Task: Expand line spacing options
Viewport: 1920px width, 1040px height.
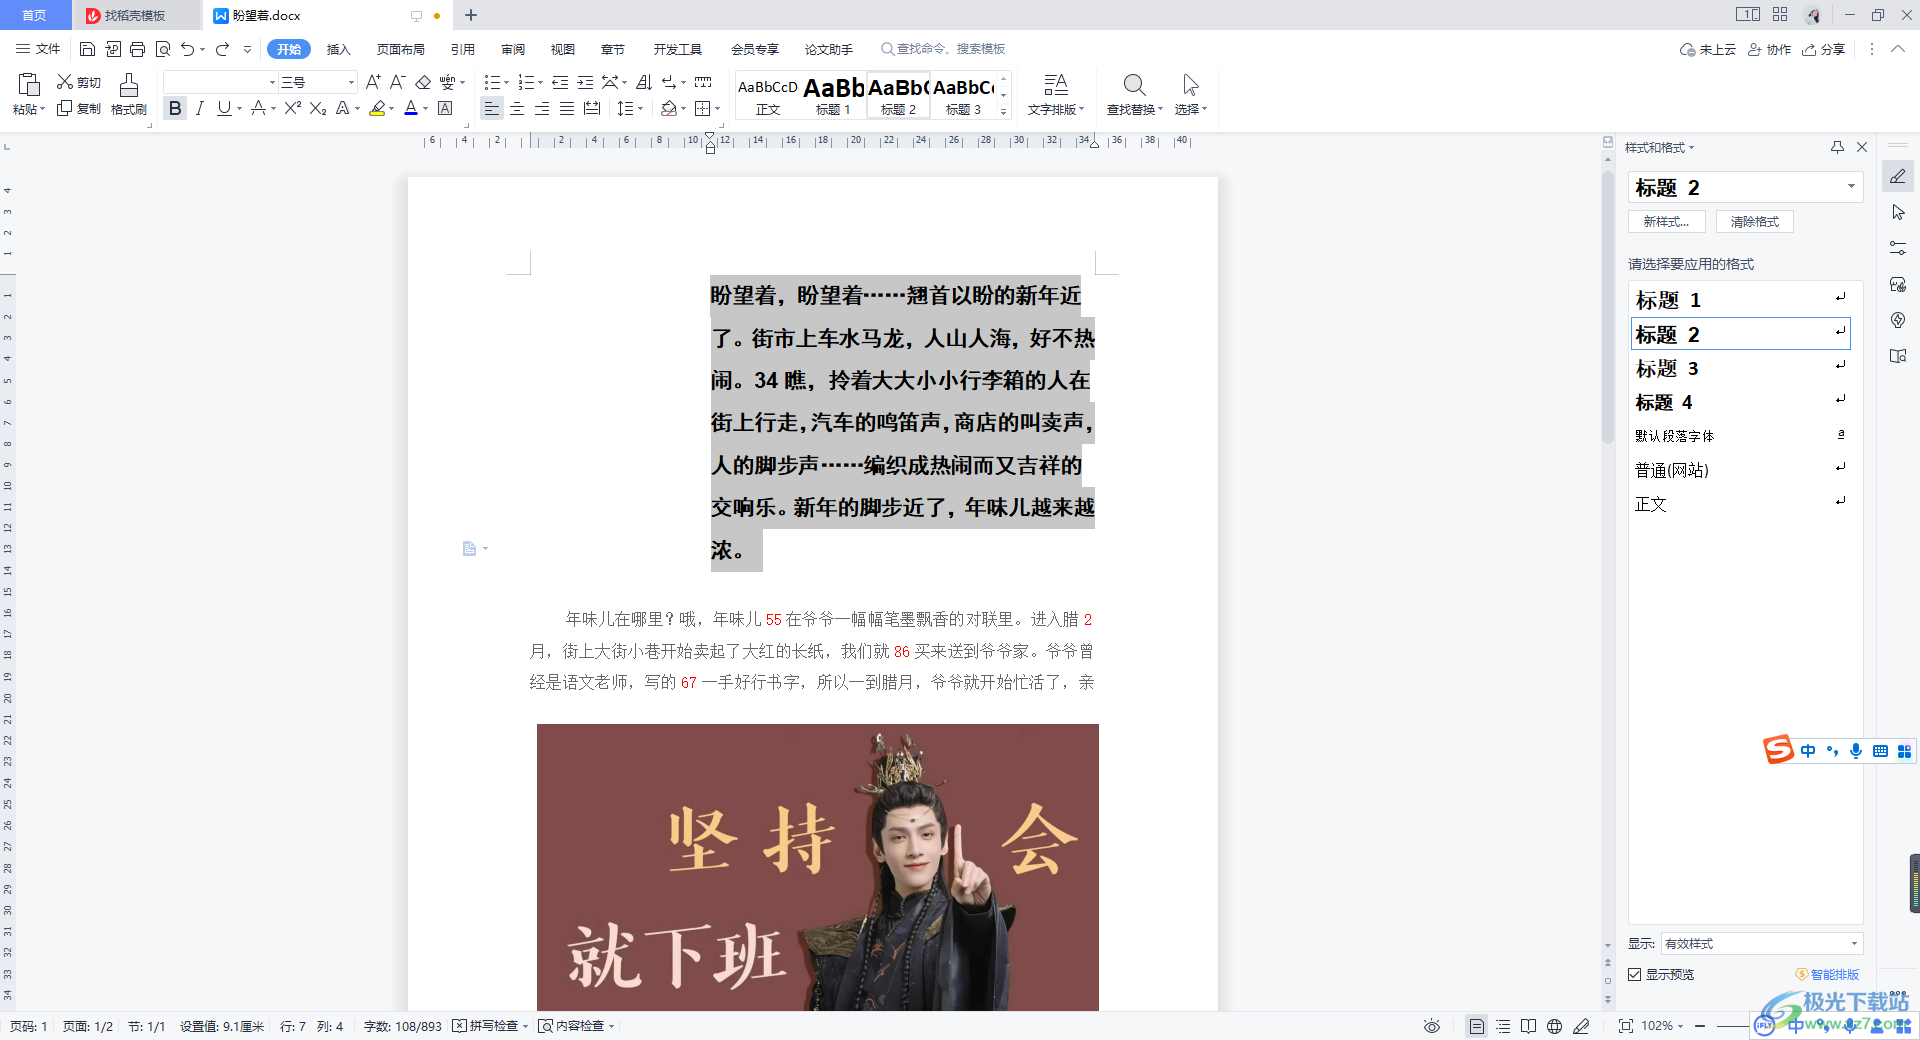Action: point(639,109)
